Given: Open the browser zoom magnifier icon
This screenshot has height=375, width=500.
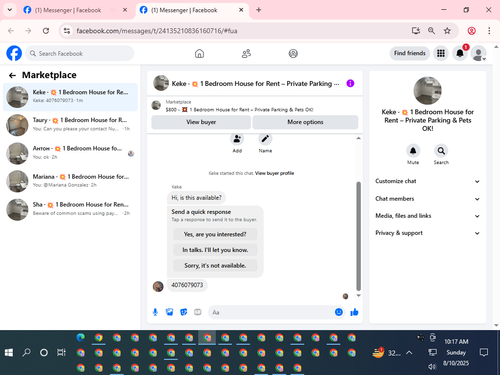Looking at the screenshot, I should point(431,31).
